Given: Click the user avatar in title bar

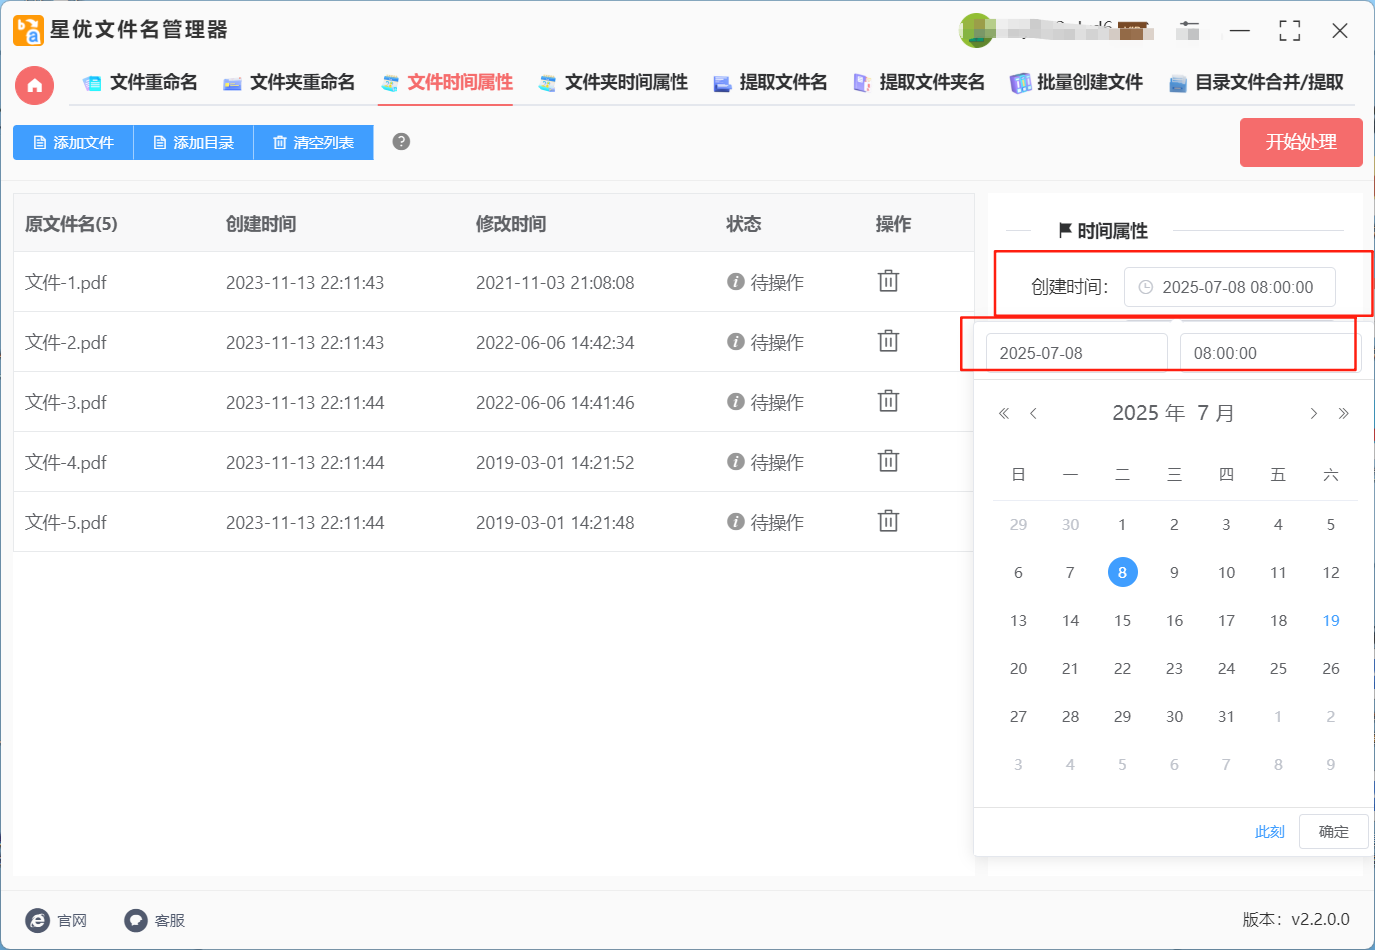Looking at the screenshot, I should coord(976,30).
